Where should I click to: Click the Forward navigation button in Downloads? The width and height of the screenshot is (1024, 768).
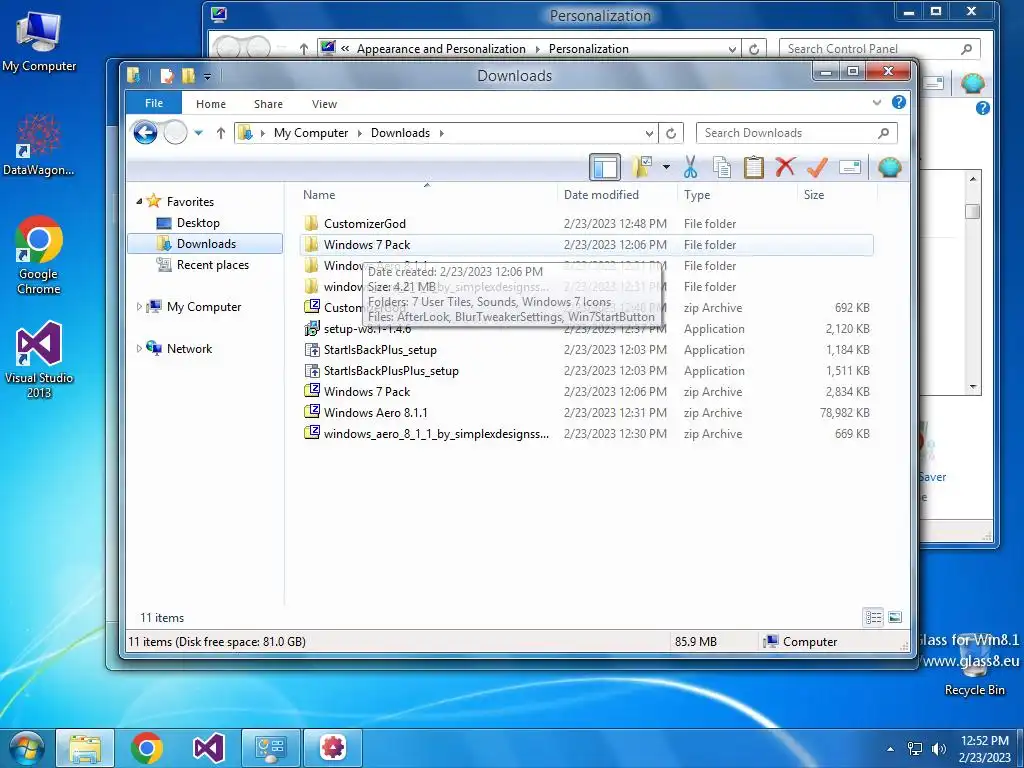pos(175,133)
